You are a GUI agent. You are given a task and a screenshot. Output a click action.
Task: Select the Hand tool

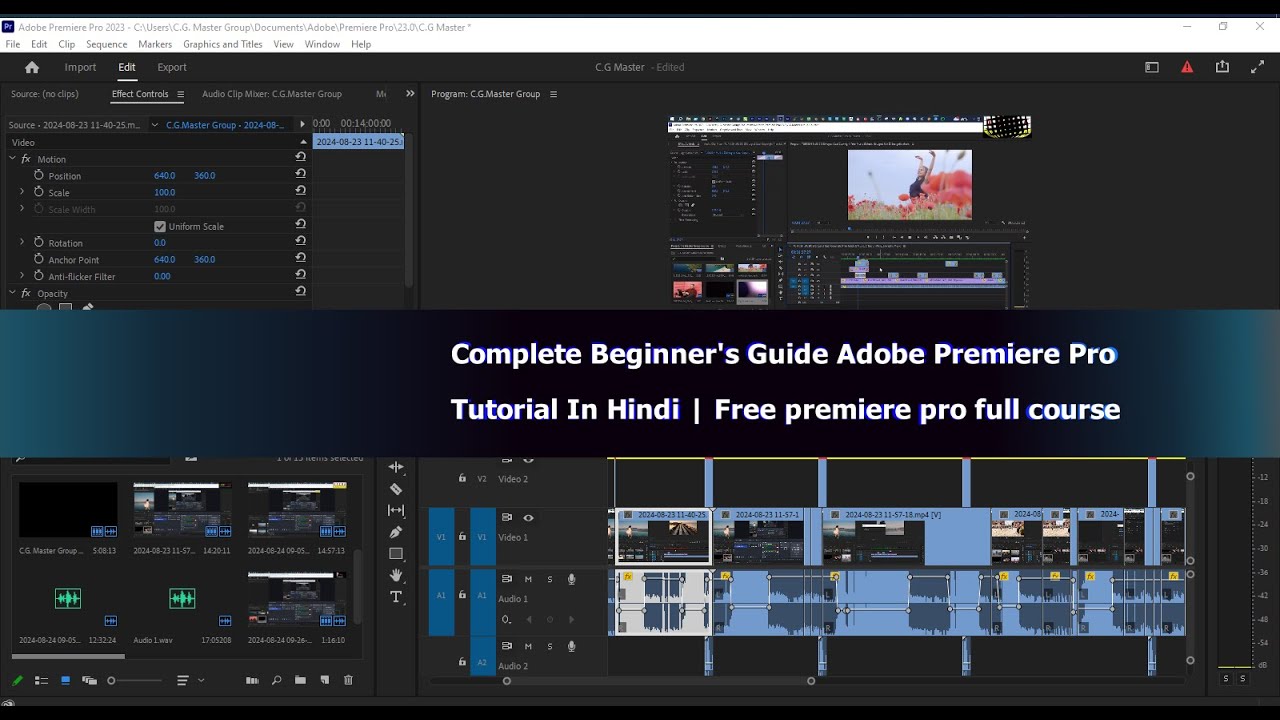pyautogui.click(x=396, y=575)
